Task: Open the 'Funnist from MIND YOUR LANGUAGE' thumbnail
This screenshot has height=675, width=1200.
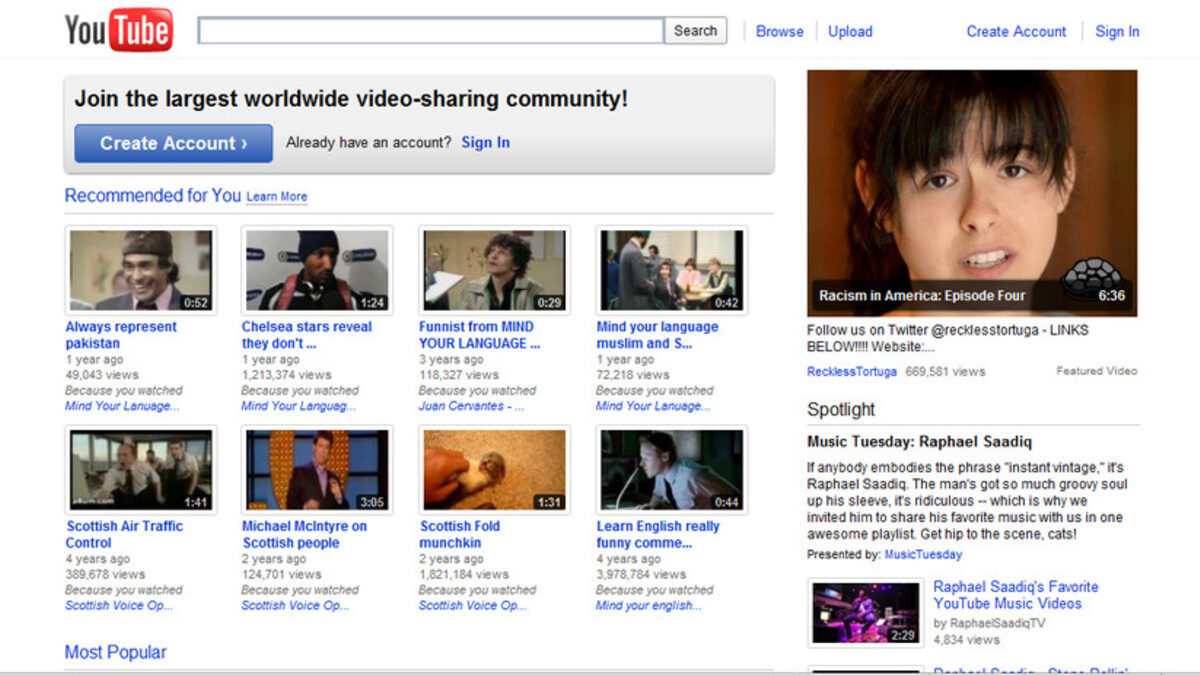Action: pyautogui.click(x=494, y=271)
